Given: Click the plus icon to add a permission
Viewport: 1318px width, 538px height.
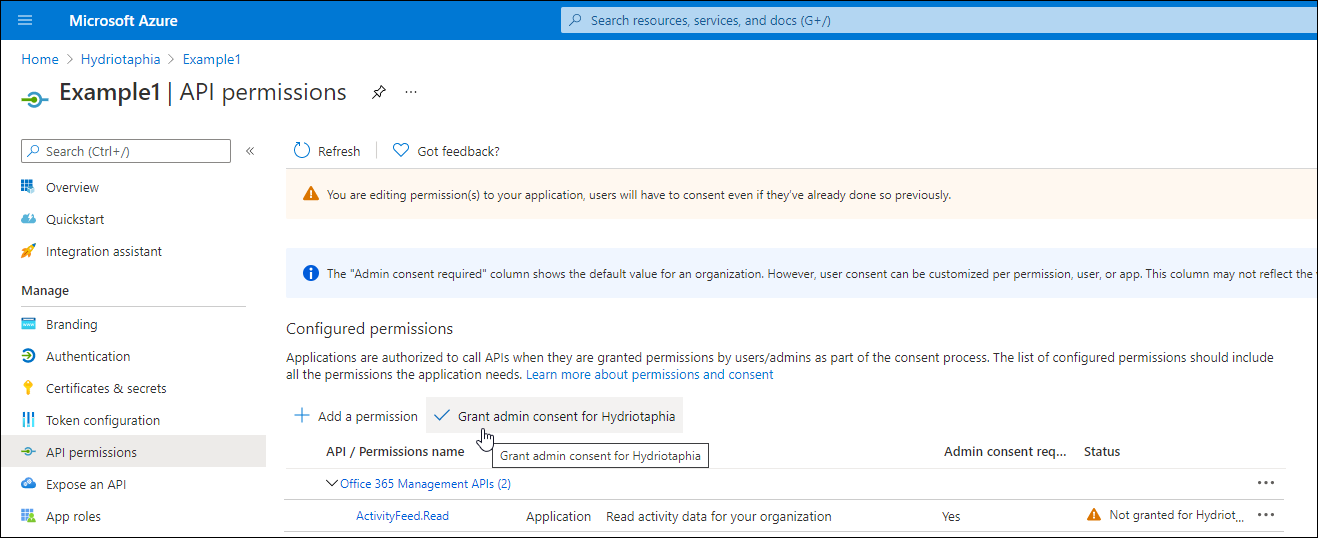Looking at the screenshot, I should tap(301, 416).
